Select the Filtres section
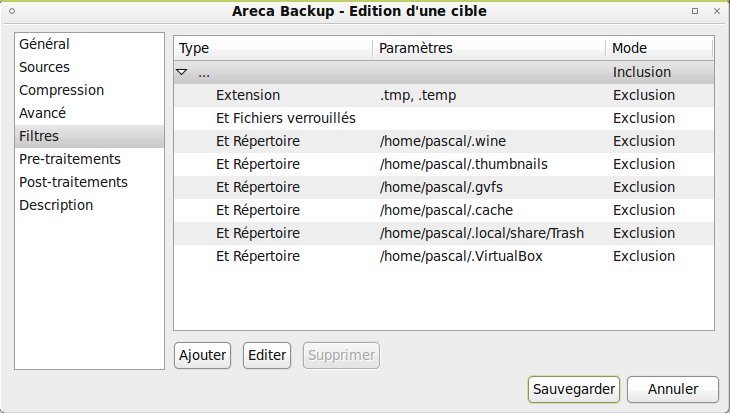The width and height of the screenshot is (730, 413). (x=89, y=136)
